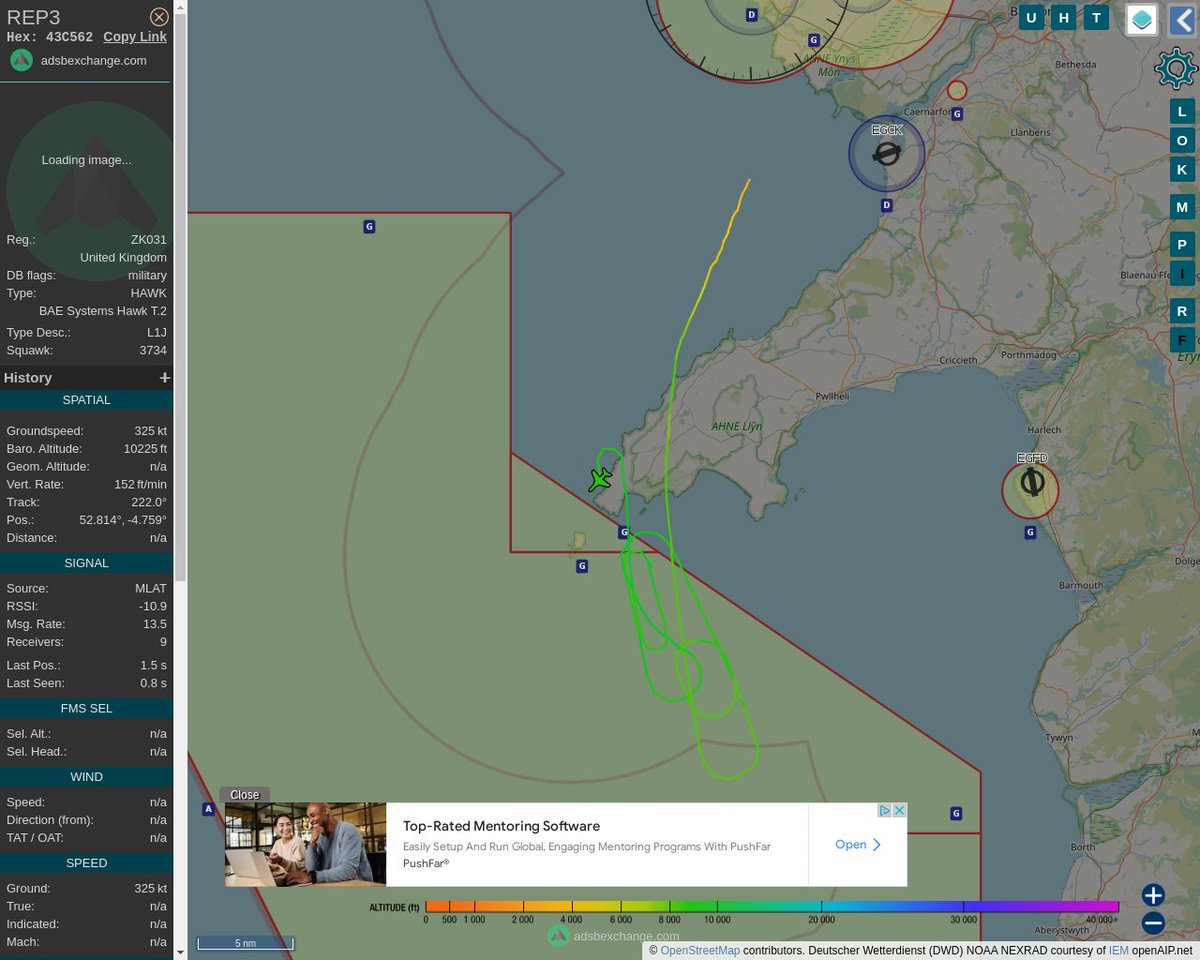Zoom in using the plus control
The width and height of the screenshot is (1200, 960).
click(1152, 895)
